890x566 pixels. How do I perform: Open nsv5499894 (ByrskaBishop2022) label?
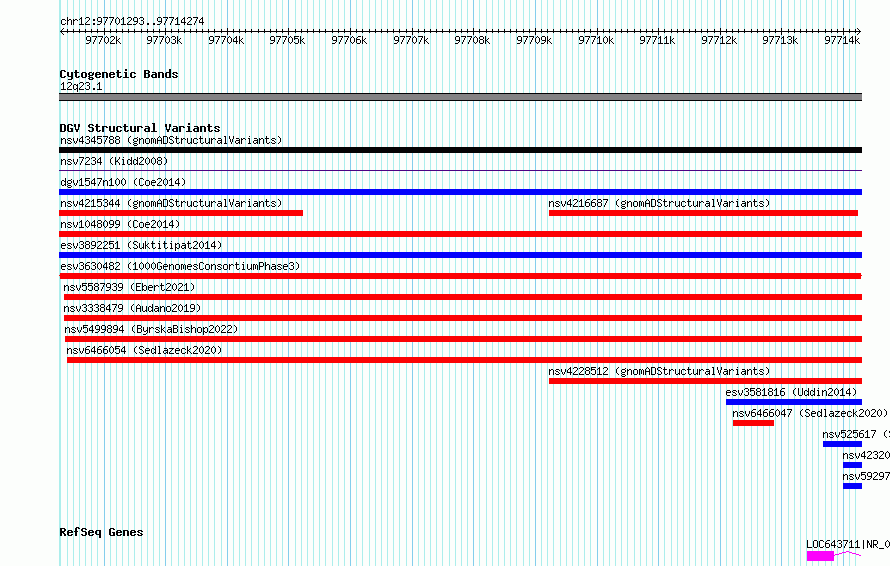point(151,329)
